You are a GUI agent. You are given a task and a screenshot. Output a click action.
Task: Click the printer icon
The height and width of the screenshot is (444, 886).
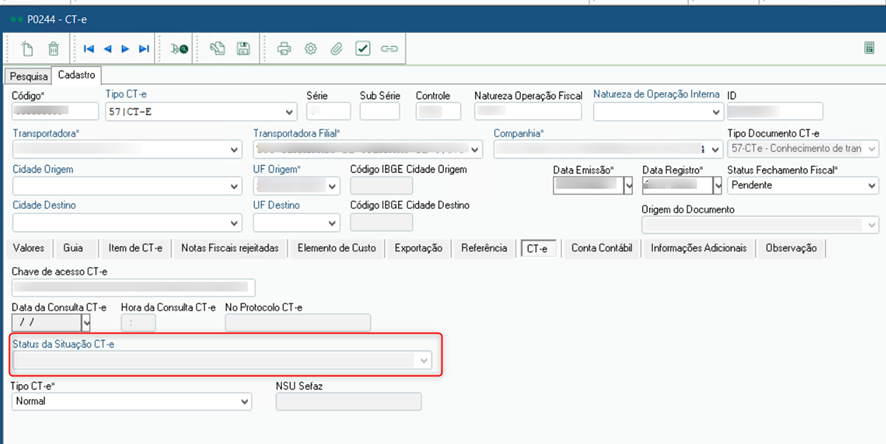(284, 49)
